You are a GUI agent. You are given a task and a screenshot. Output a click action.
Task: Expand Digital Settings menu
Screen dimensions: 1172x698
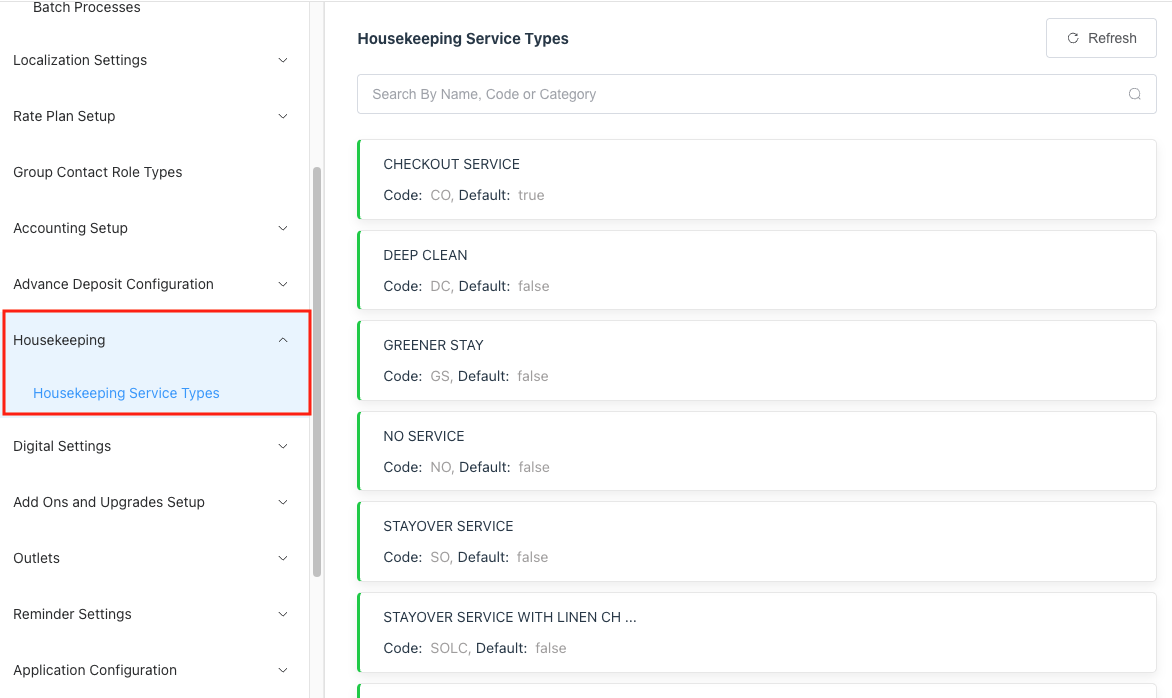(62, 446)
